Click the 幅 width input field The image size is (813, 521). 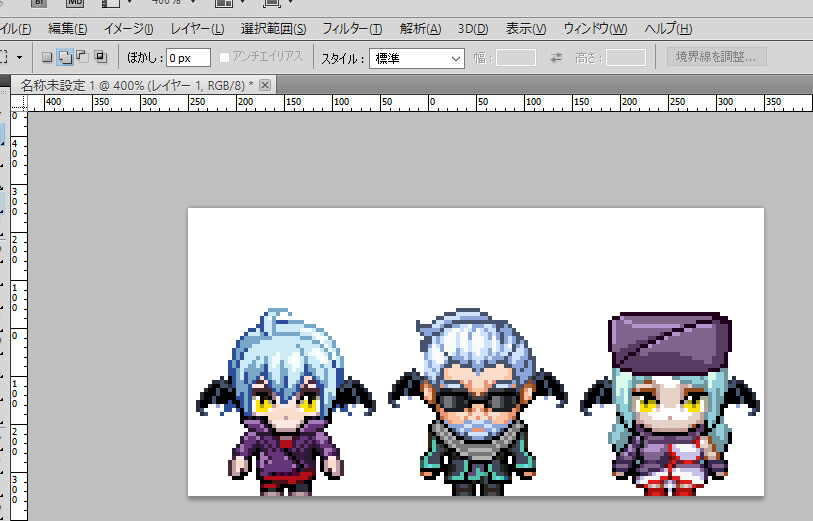(516, 58)
